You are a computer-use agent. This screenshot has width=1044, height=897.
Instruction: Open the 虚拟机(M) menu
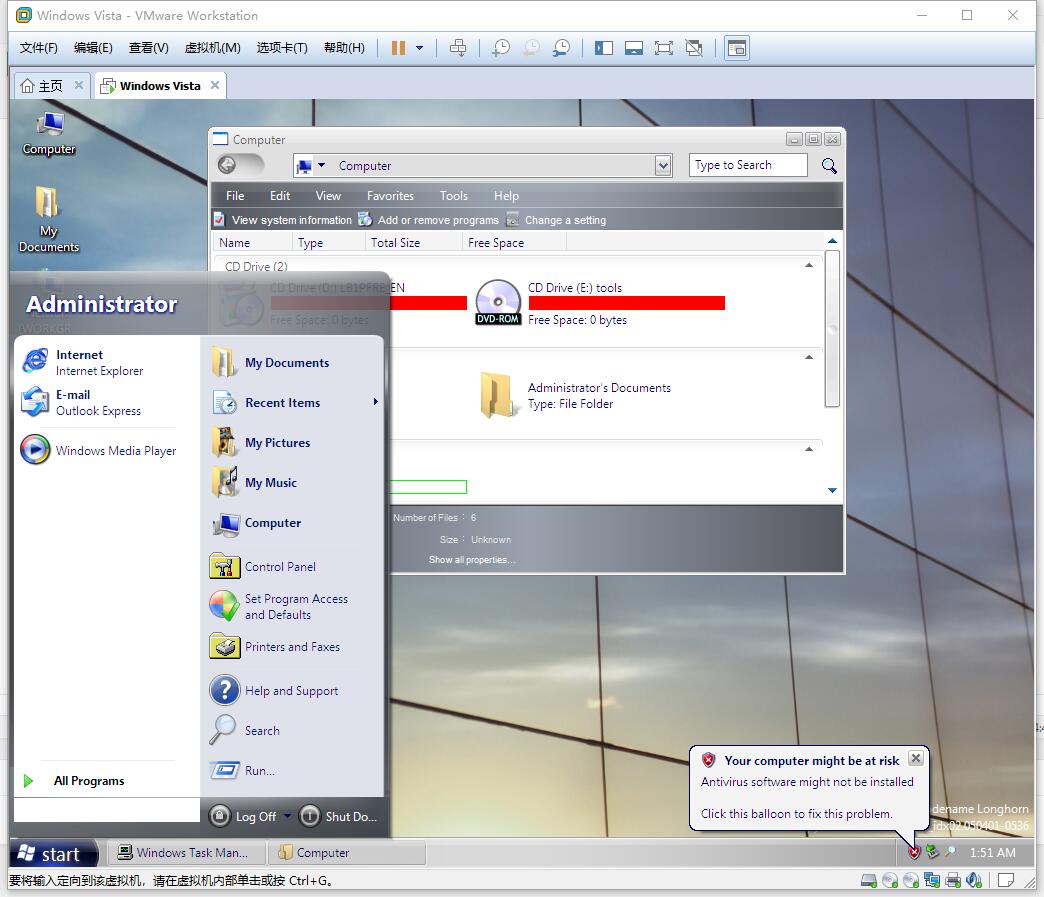point(212,48)
